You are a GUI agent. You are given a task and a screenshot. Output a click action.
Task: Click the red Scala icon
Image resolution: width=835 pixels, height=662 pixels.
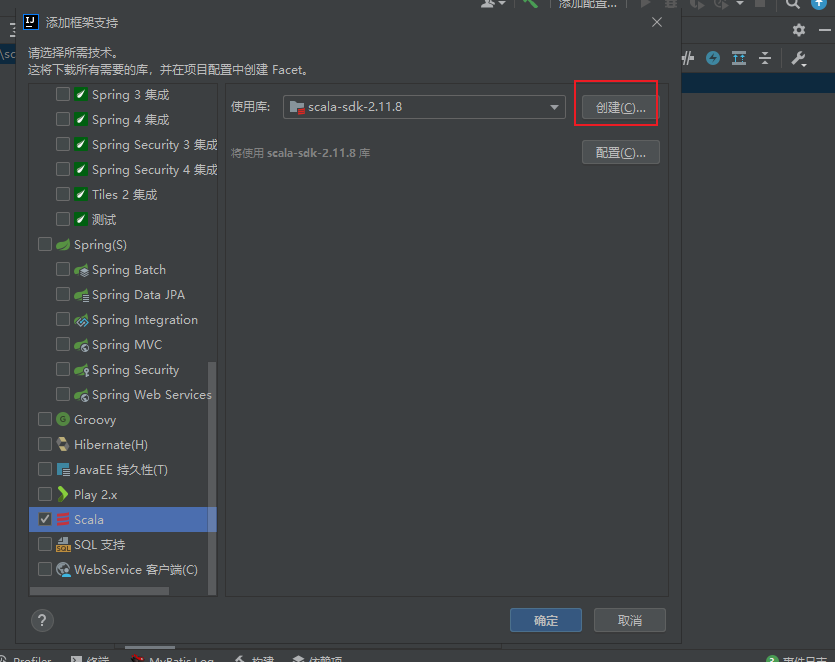point(63,519)
